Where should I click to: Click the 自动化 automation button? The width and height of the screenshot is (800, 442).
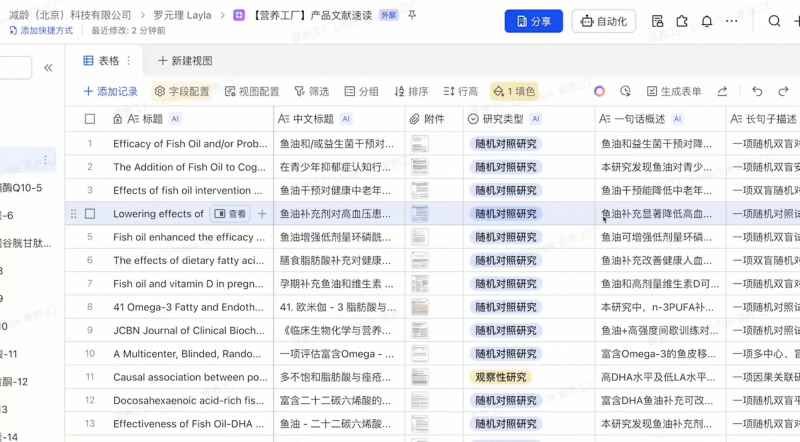tap(603, 21)
